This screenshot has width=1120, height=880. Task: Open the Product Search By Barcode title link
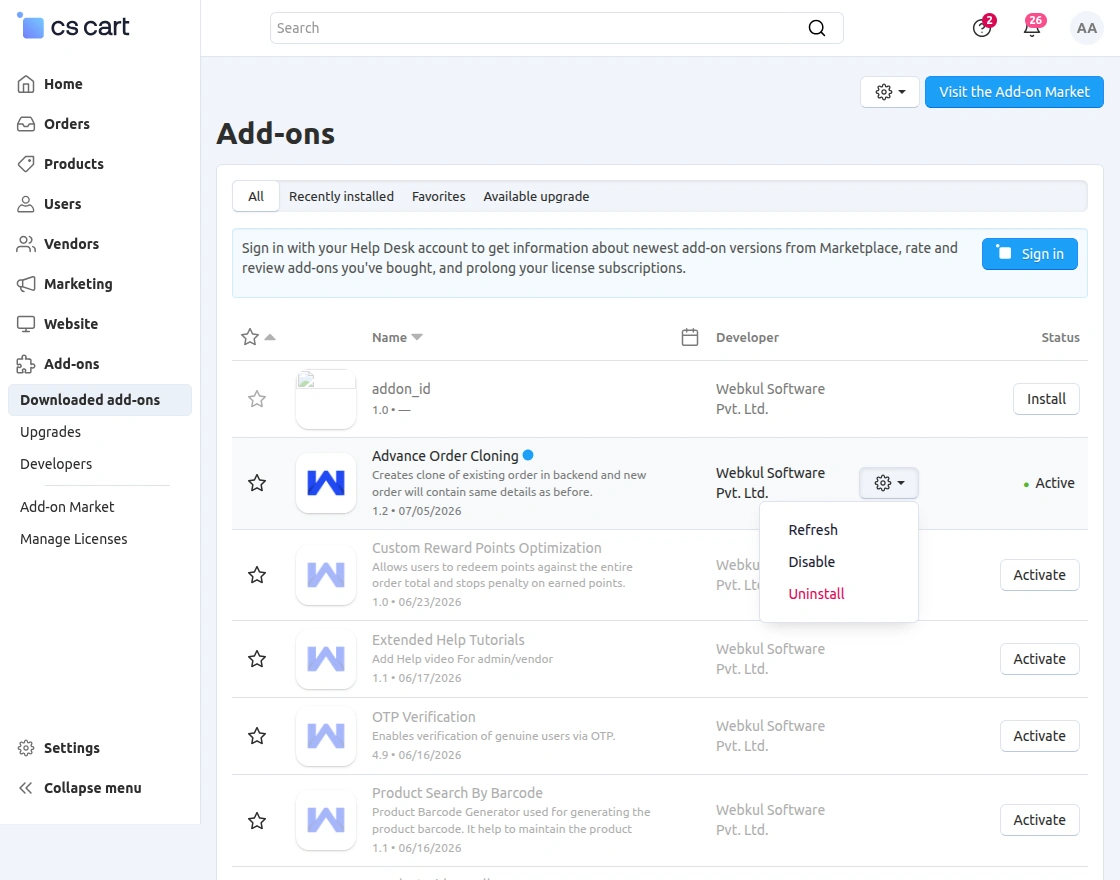[x=457, y=793]
